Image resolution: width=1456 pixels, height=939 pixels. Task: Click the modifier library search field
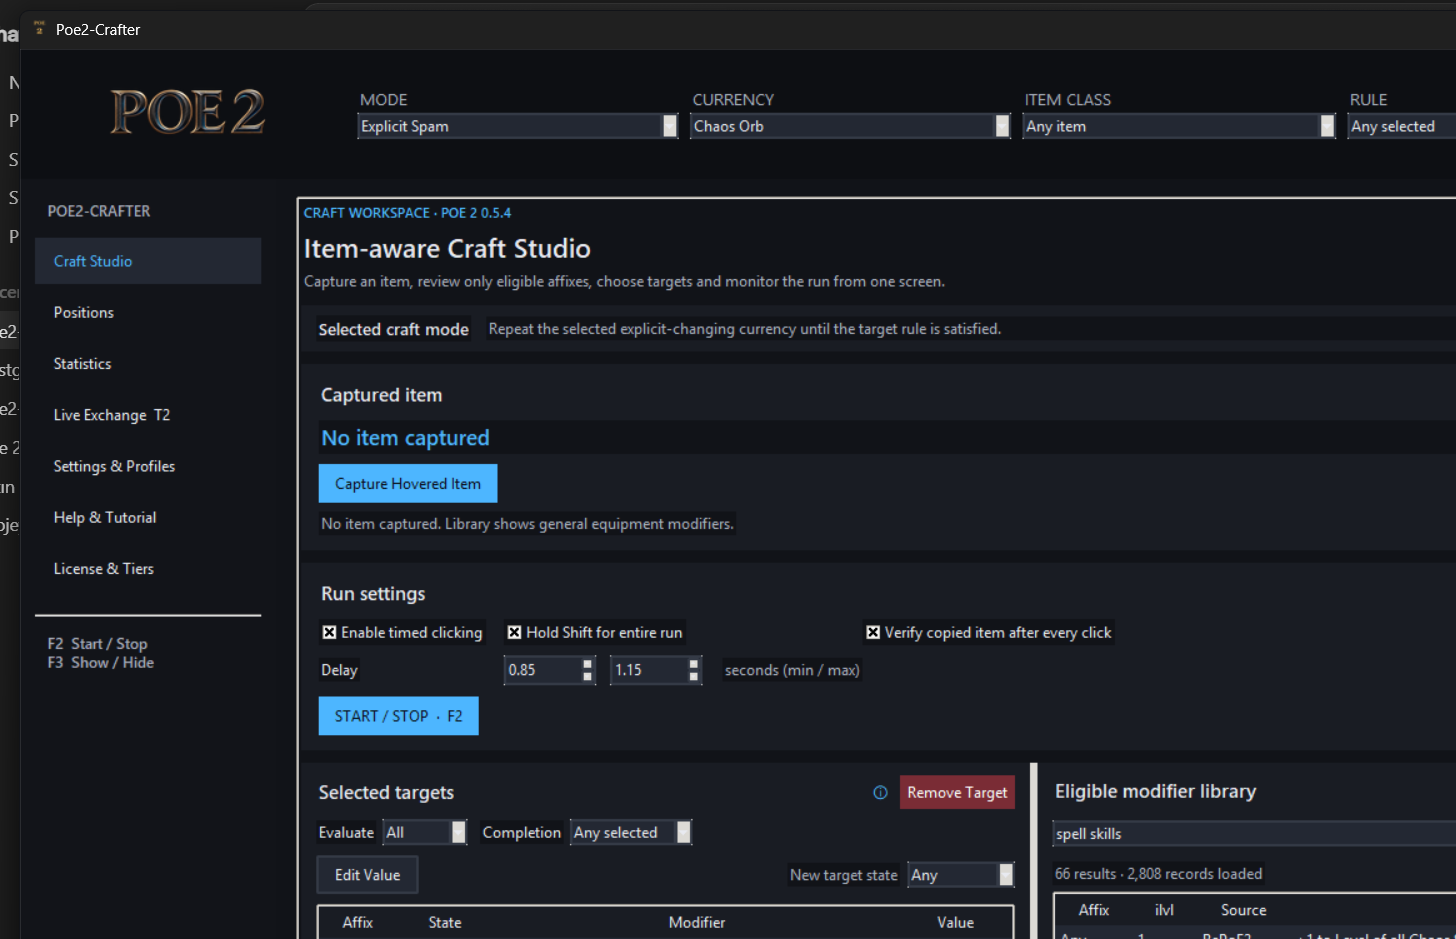click(1254, 834)
